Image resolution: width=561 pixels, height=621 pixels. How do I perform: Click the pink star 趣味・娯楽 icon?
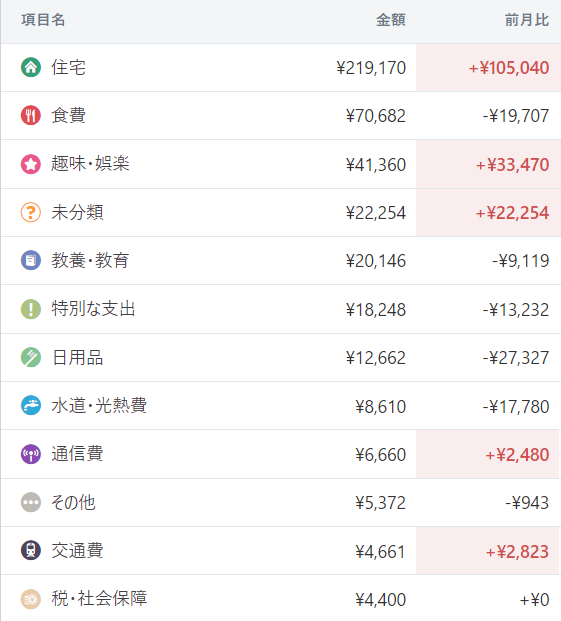coord(30,164)
